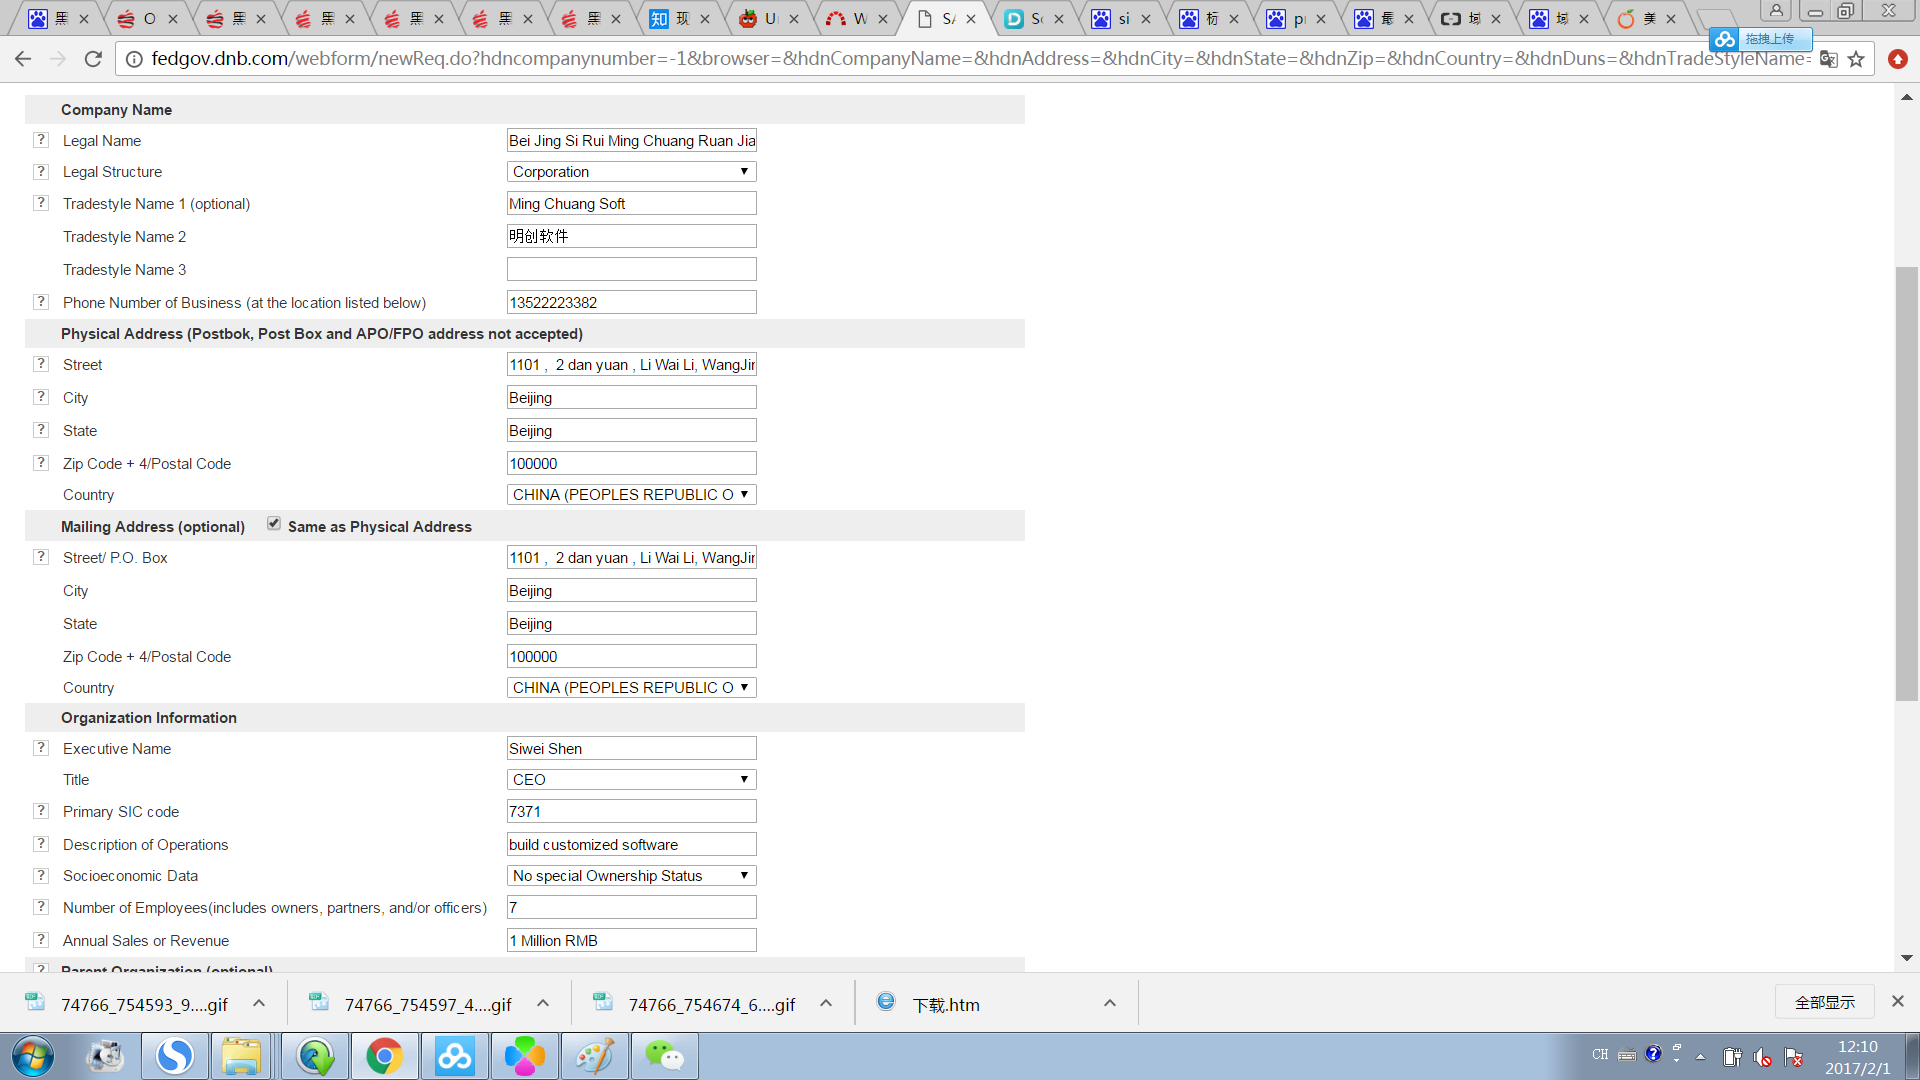Click 全部显示 show all downloads button
Screen dimensions: 1920x1080
tap(1824, 1002)
